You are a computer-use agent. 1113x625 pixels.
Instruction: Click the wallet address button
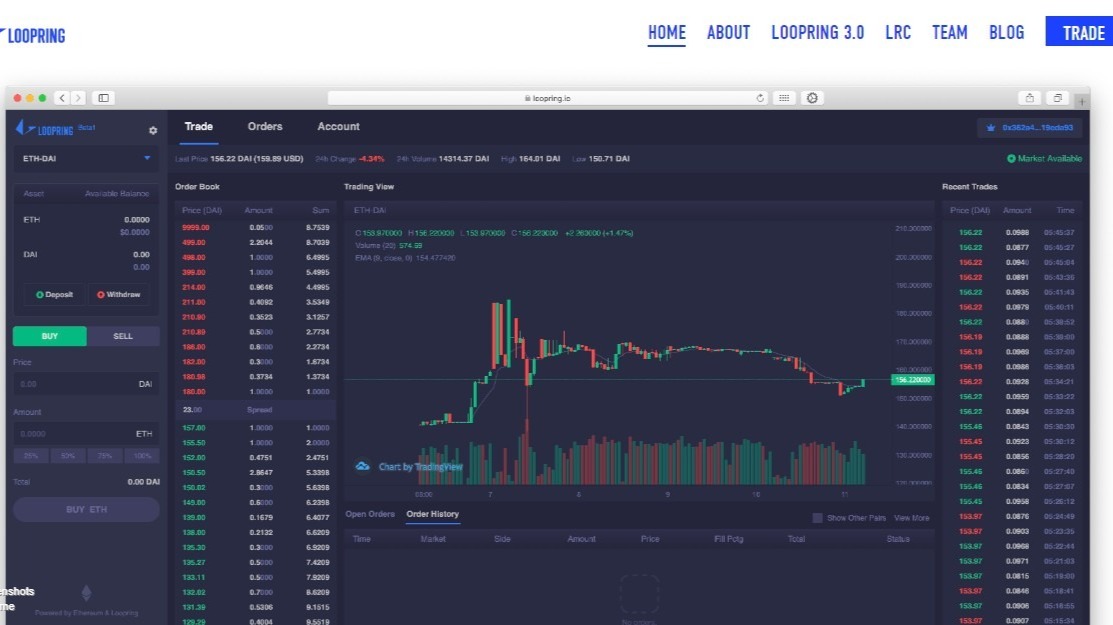click(x=1030, y=128)
